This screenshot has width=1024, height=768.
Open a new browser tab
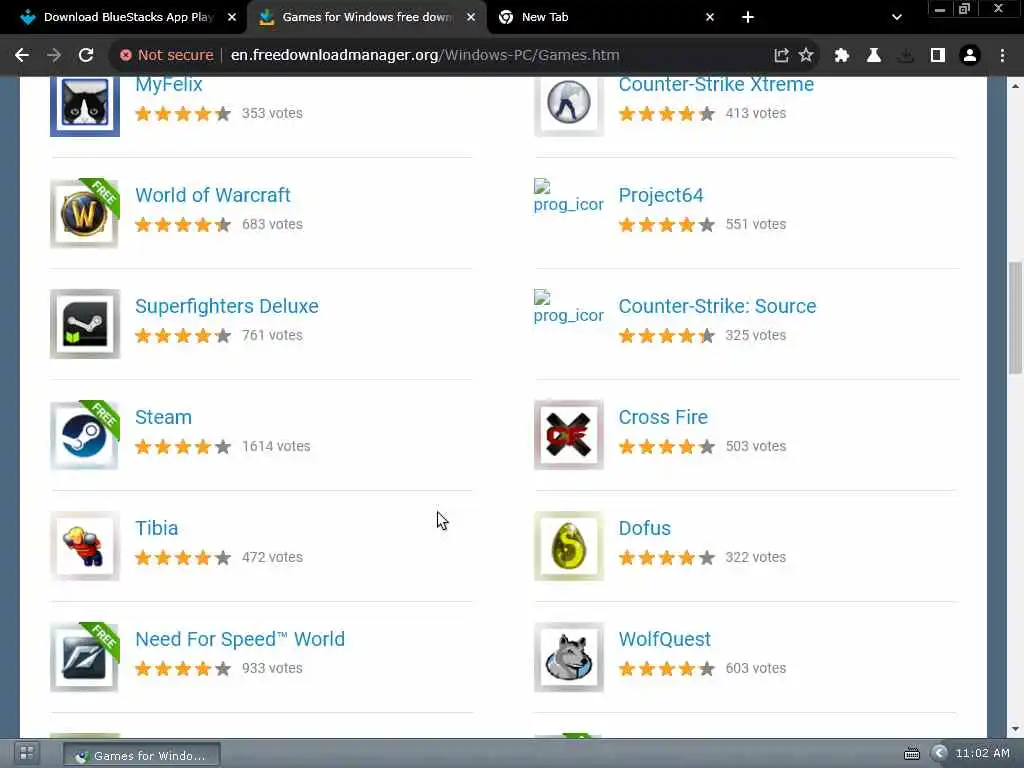(x=748, y=18)
